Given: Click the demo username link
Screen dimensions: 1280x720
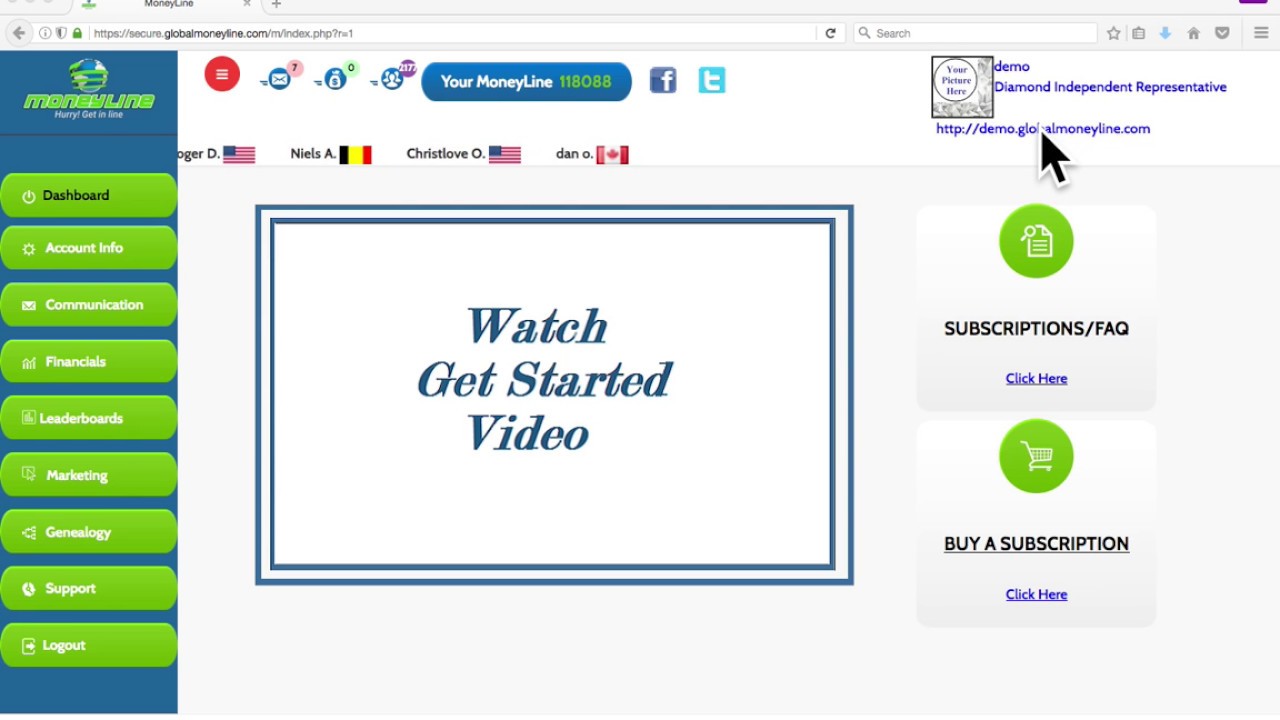Looking at the screenshot, I should (x=1012, y=66).
